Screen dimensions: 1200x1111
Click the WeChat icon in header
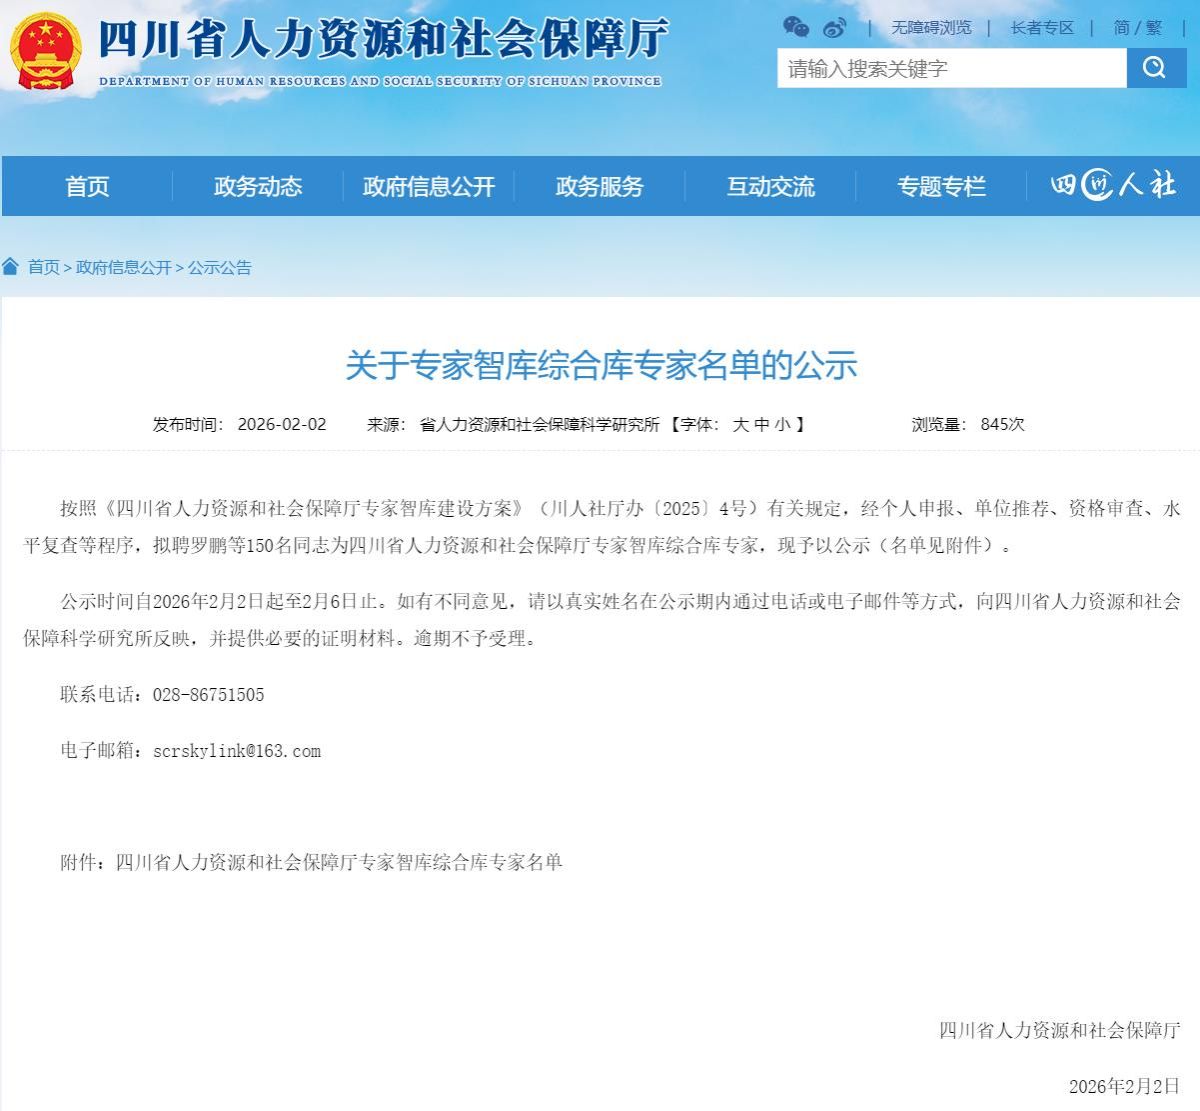click(796, 27)
